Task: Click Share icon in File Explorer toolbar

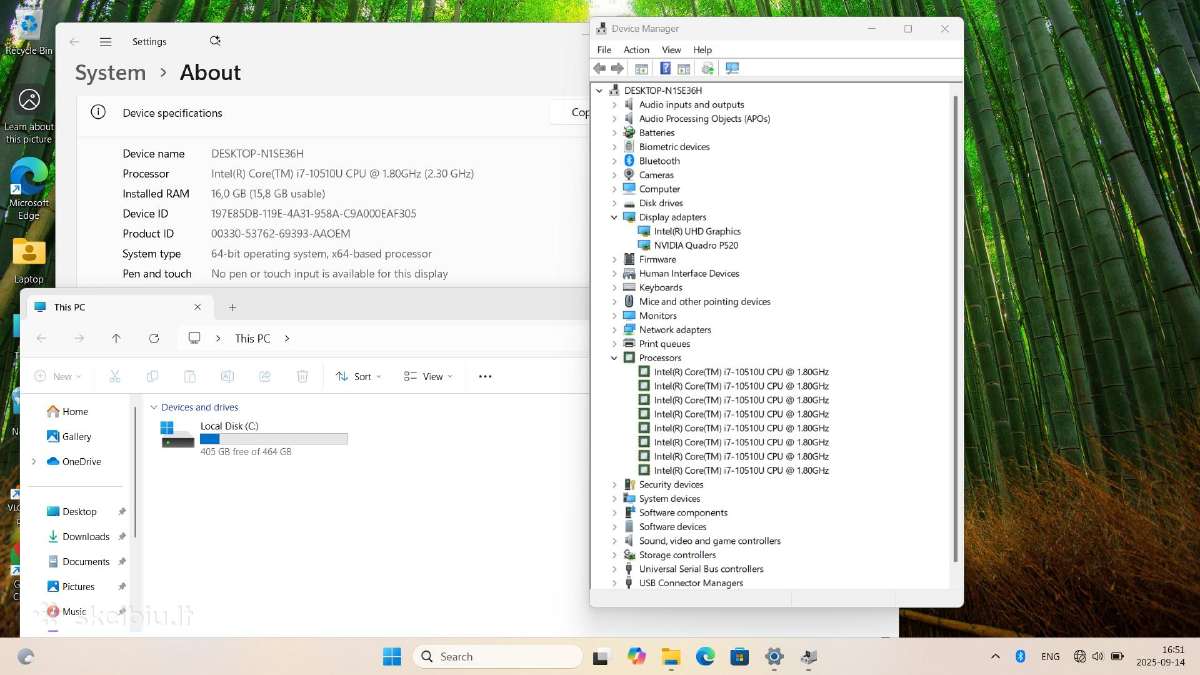Action: [x=265, y=376]
